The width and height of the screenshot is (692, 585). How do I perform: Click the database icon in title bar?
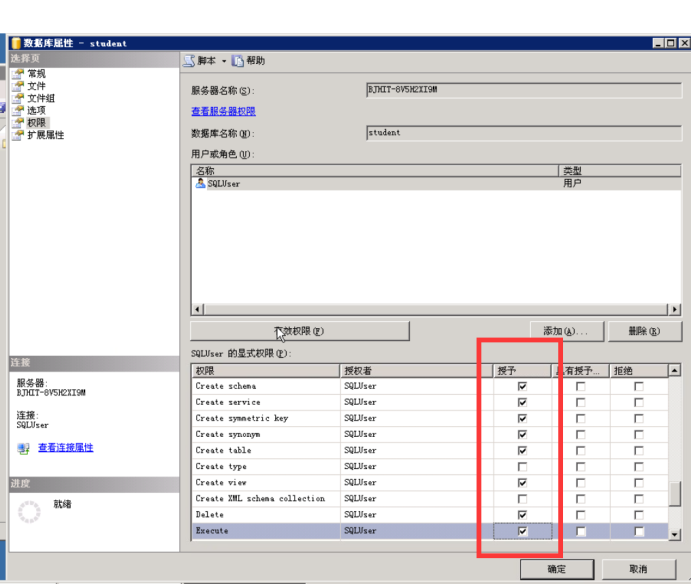coord(16,43)
